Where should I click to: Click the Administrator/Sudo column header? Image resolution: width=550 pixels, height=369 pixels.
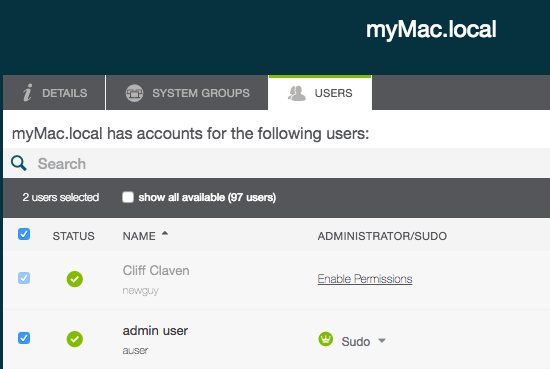tap(382, 236)
